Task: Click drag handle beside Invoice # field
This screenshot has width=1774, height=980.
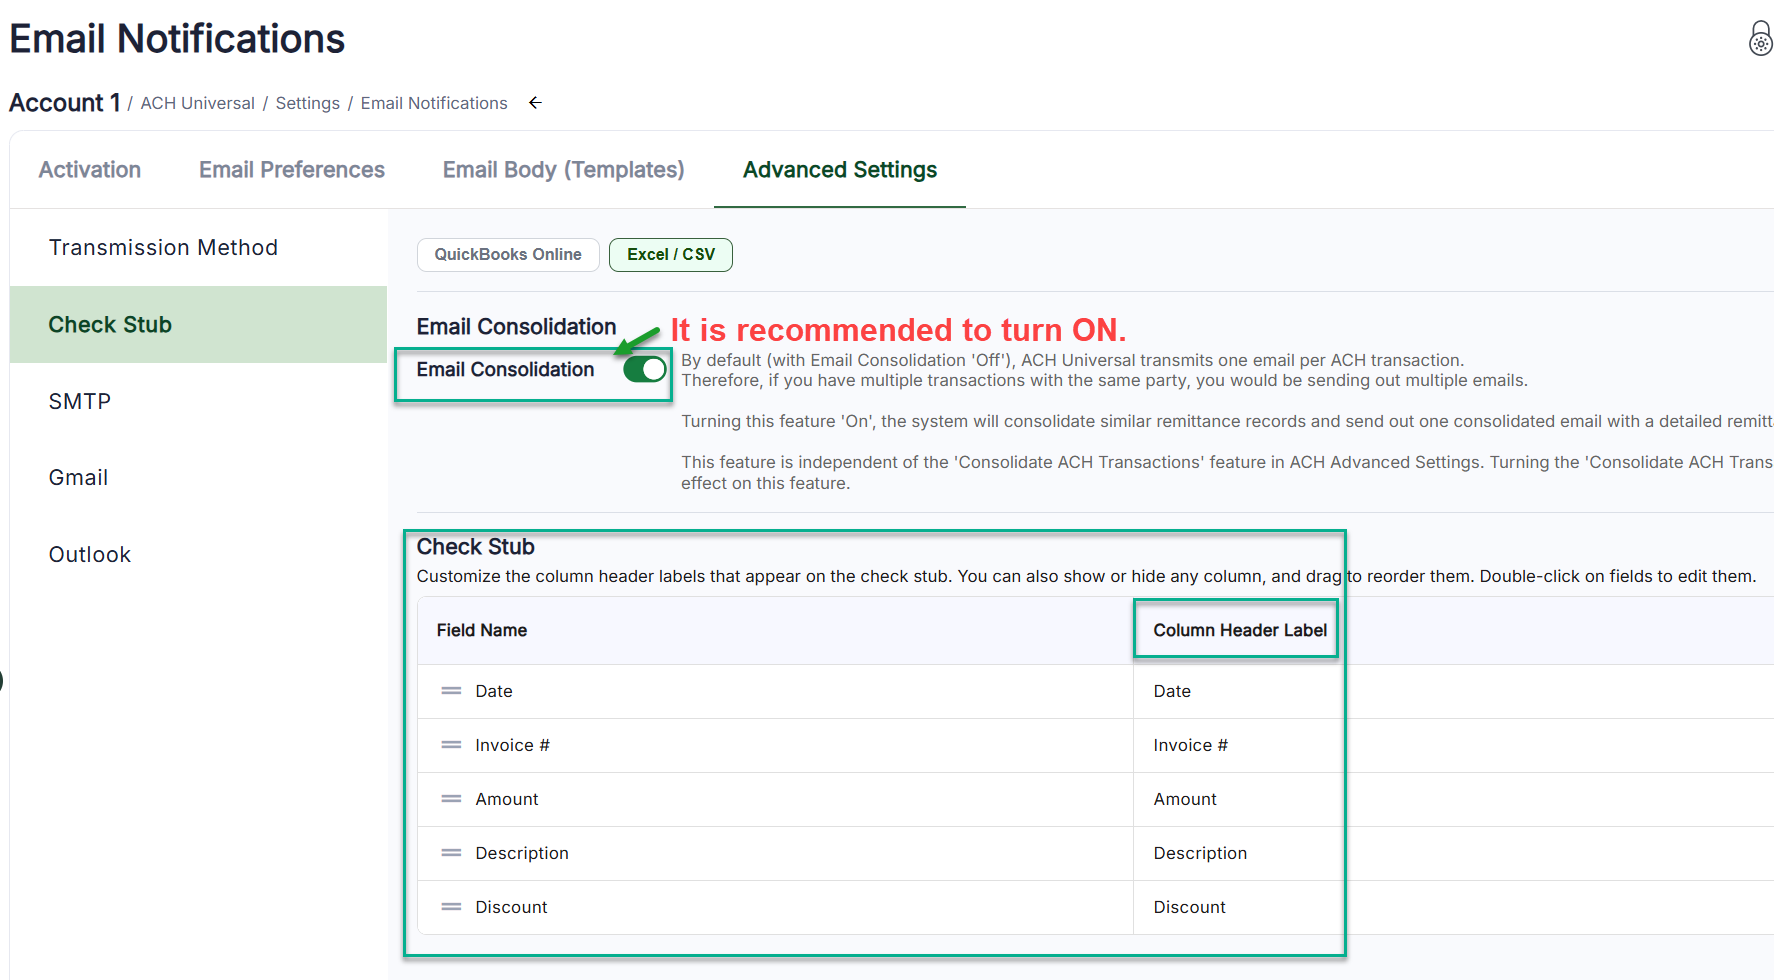Action: point(452,745)
